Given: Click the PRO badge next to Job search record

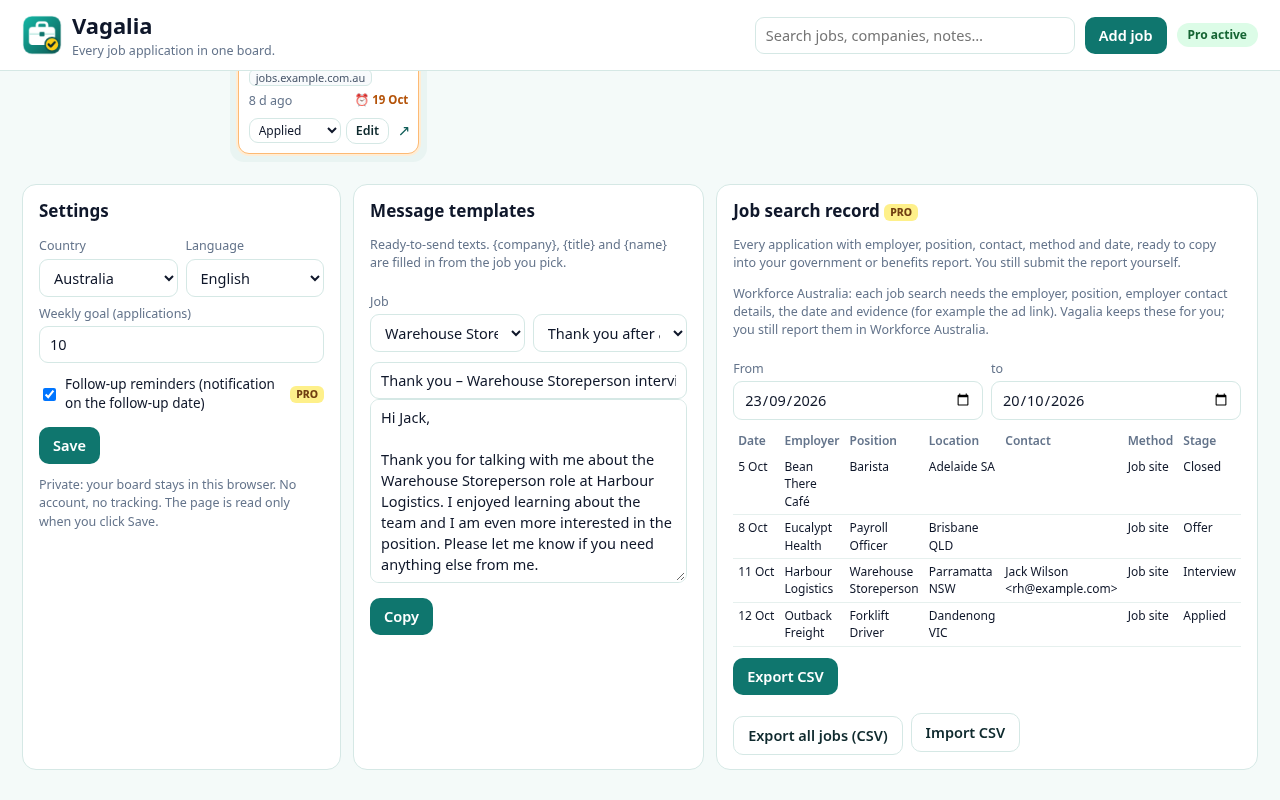Looking at the screenshot, I should (901, 212).
